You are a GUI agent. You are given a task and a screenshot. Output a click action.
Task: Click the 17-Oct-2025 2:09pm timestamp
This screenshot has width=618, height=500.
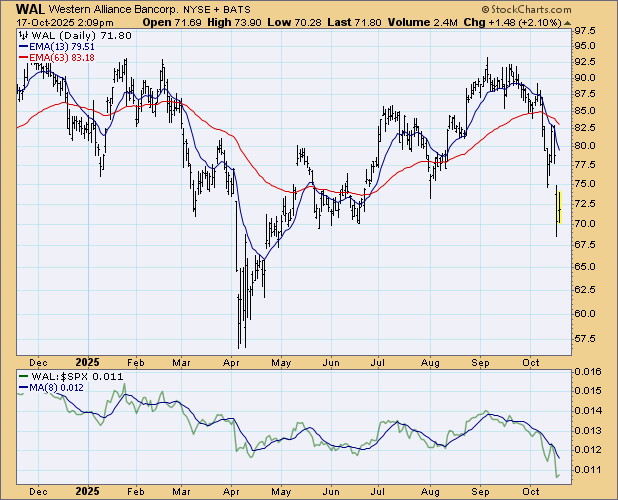point(65,22)
